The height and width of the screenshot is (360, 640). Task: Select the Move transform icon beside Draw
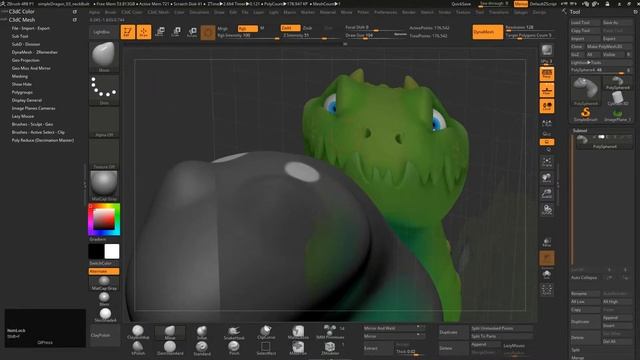(160, 32)
